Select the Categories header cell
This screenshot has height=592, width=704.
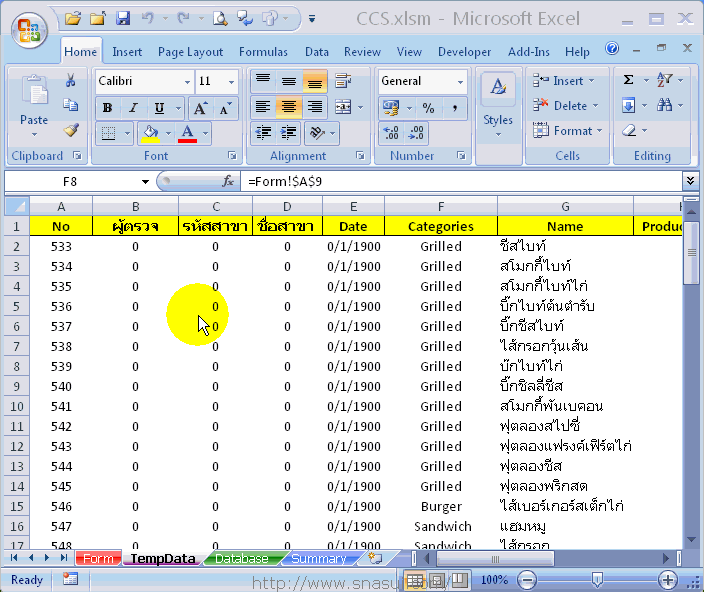(440, 226)
